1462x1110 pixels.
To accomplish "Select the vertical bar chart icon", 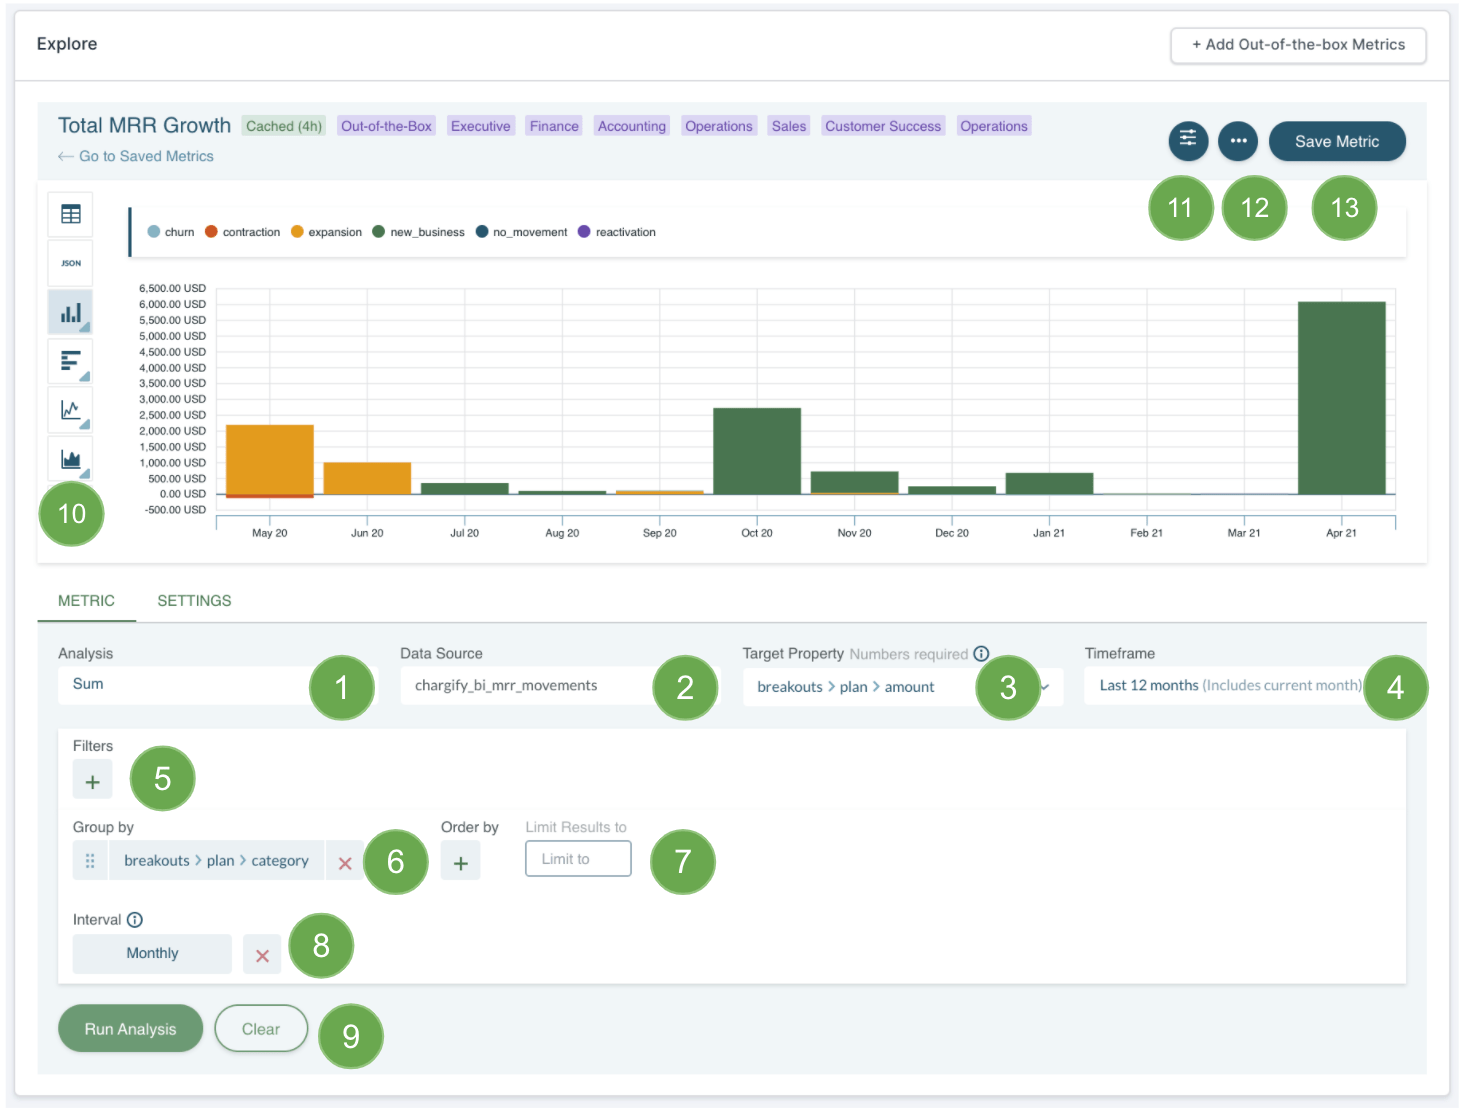I will [70, 313].
